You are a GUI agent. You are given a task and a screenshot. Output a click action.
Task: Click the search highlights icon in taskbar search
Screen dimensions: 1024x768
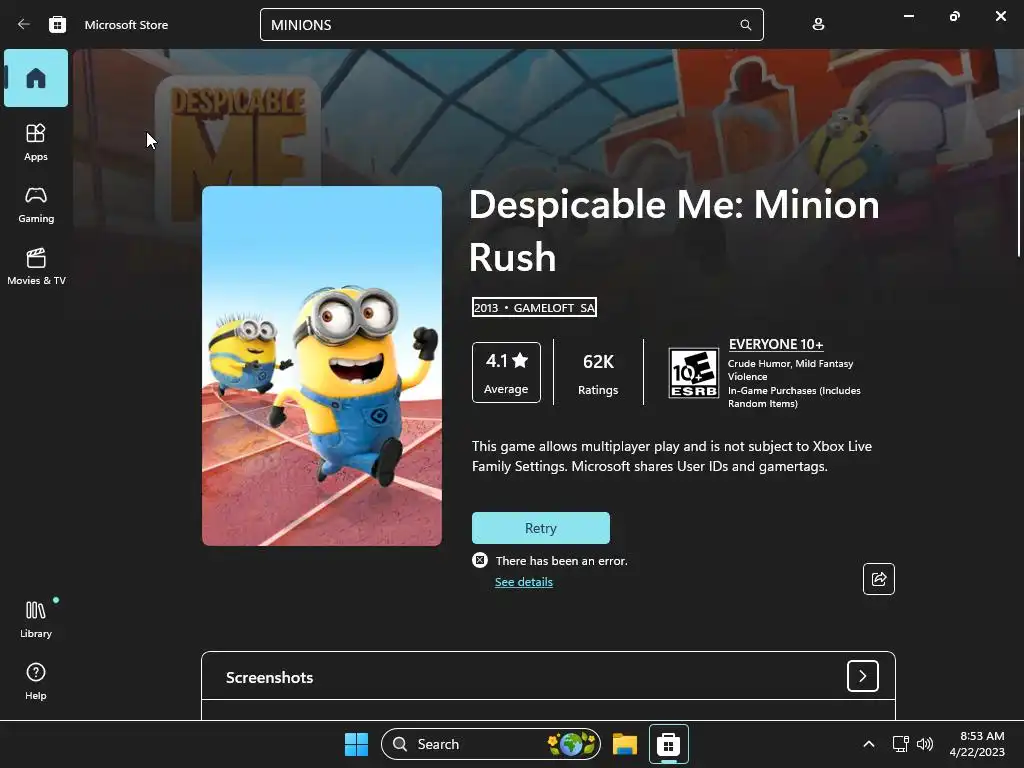(x=572, y=744)
